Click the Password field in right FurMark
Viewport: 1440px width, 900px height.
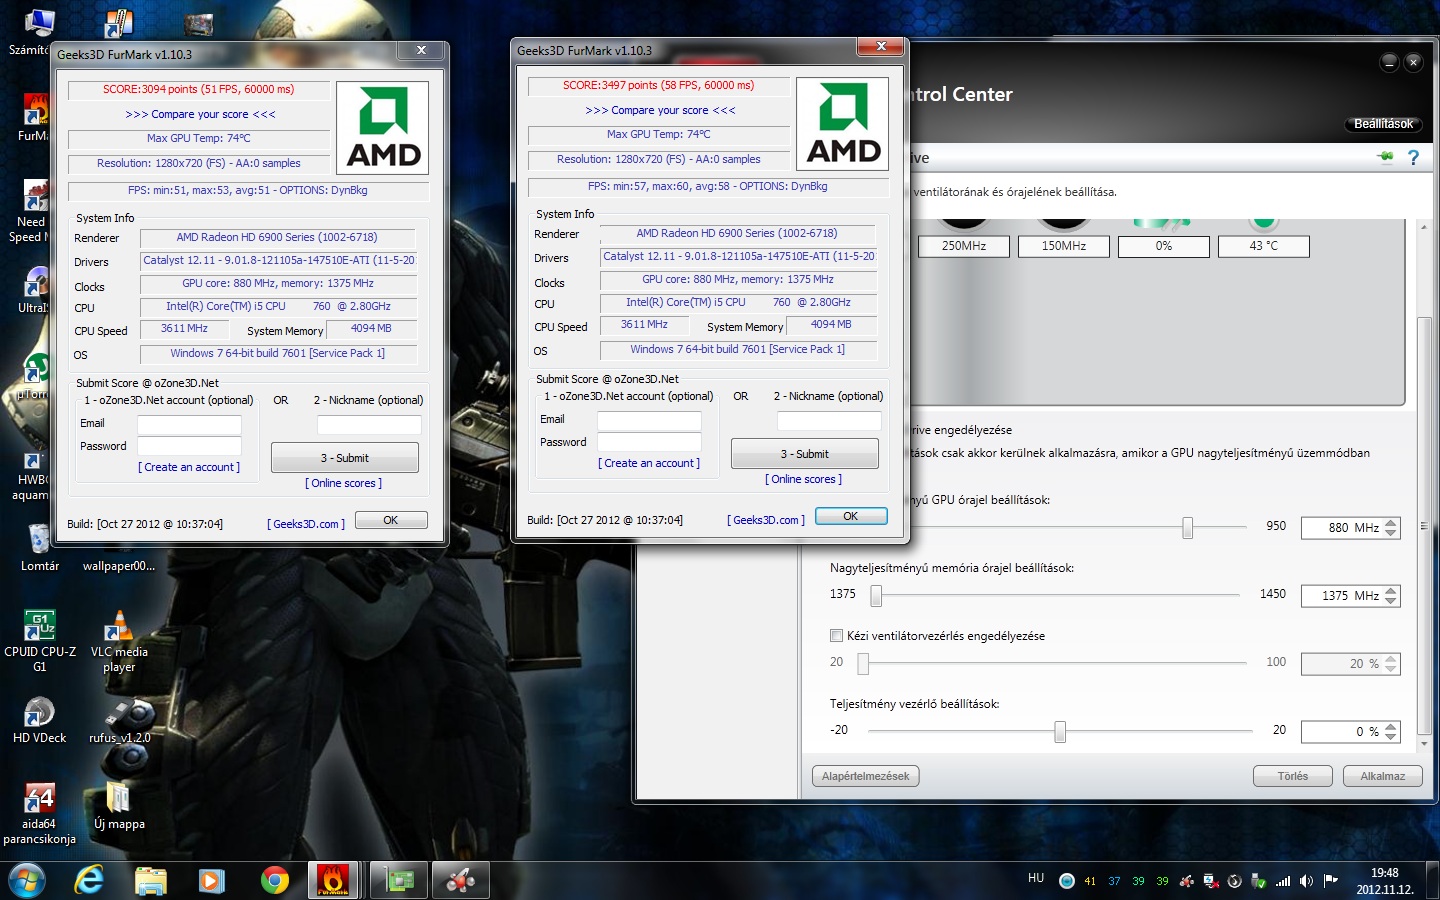tap(649, 443)
